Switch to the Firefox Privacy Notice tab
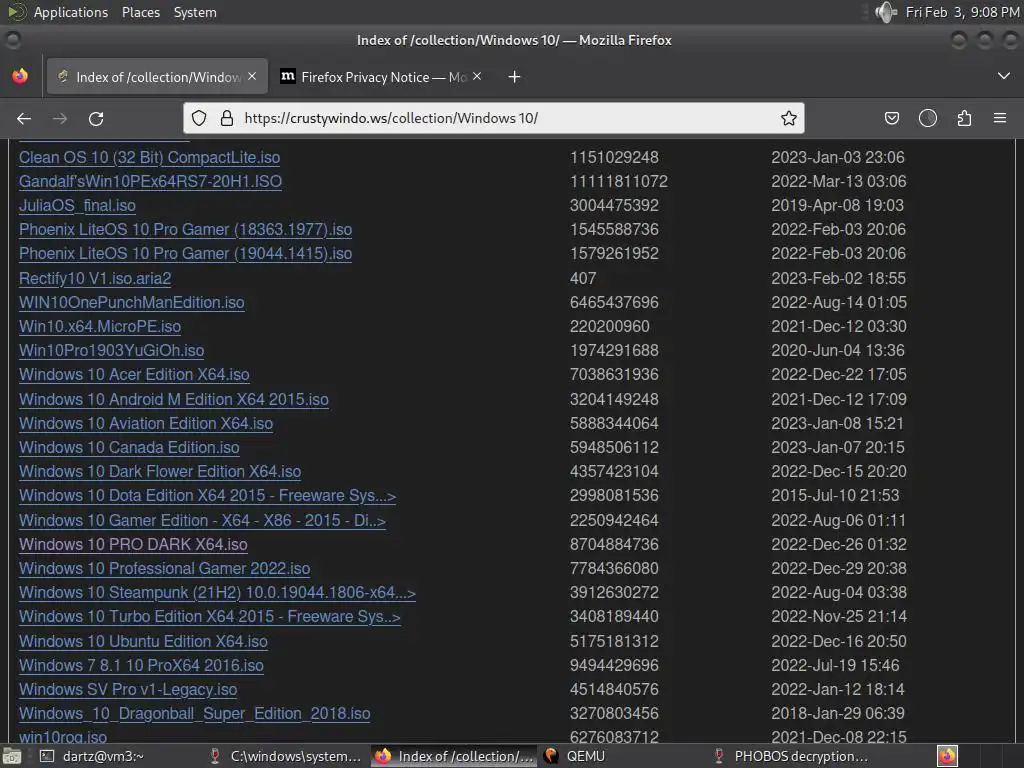This screenshot has width=1024, height=768. pos(383,77)
